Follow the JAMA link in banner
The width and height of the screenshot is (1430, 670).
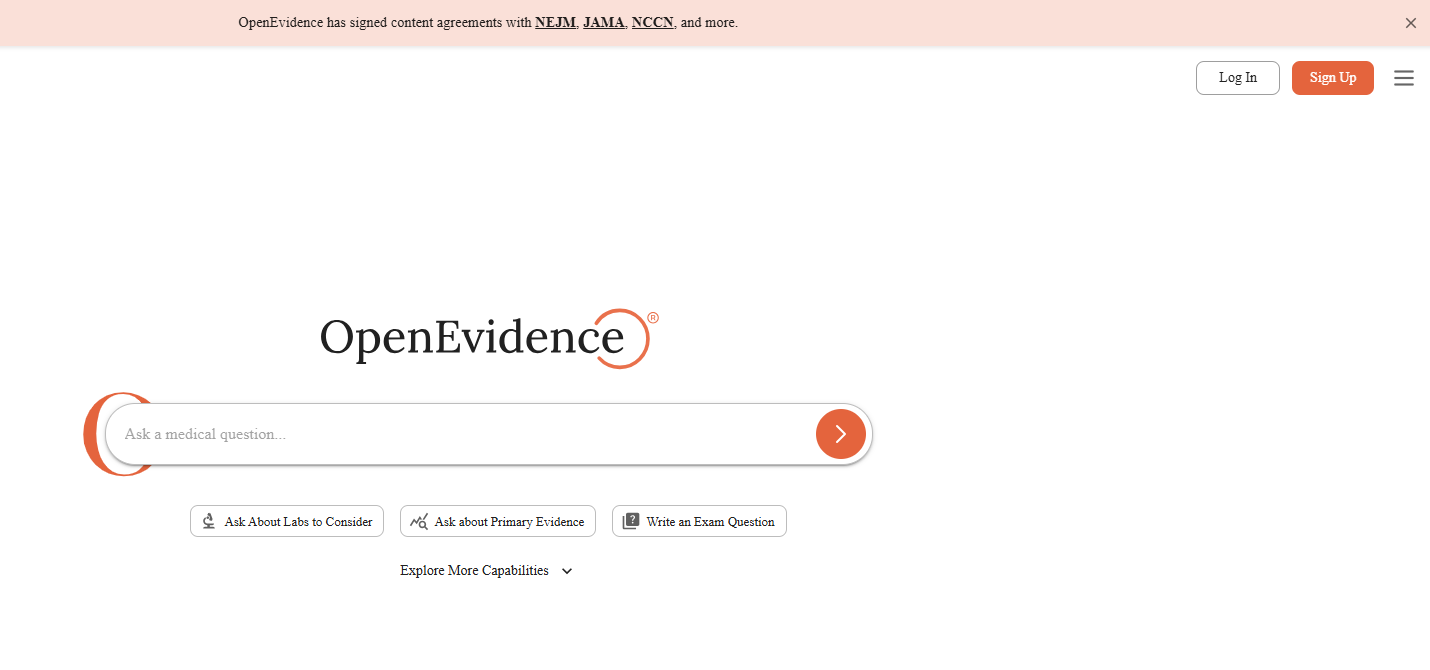click(603, 23)
